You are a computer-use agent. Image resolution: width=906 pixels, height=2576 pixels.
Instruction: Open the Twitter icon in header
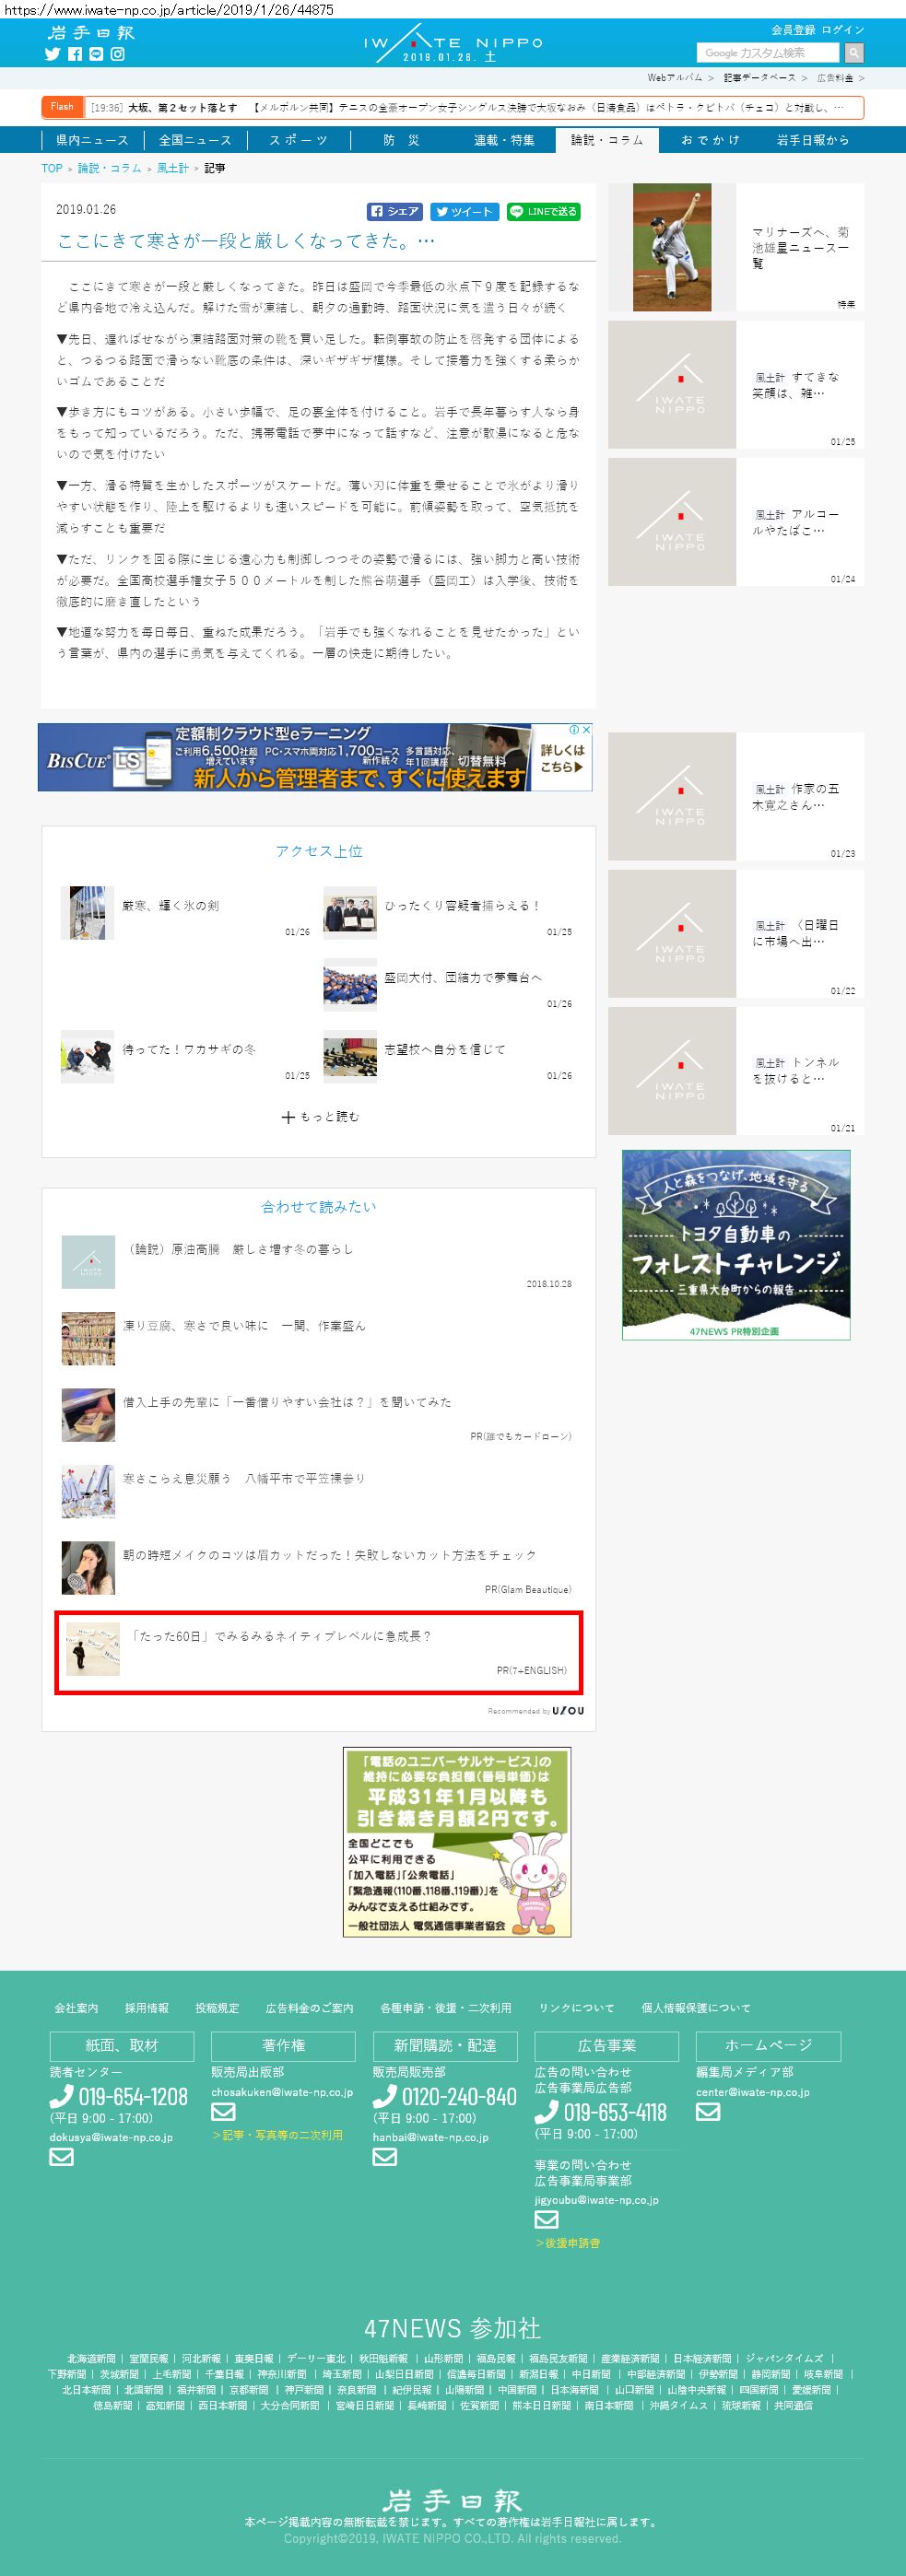53,54
